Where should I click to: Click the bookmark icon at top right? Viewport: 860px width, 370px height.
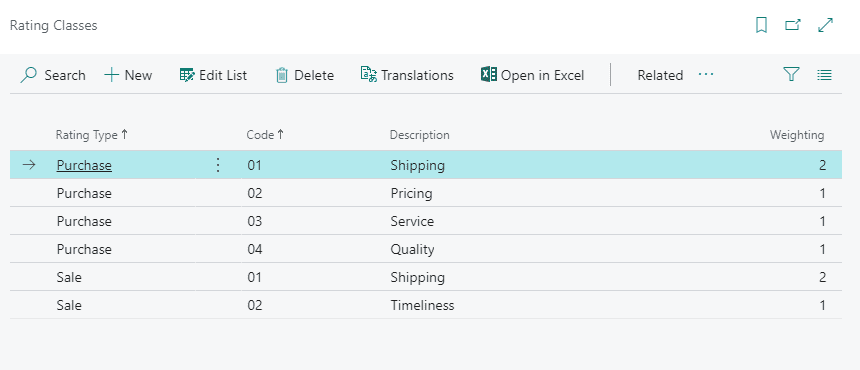coord(761,25)
